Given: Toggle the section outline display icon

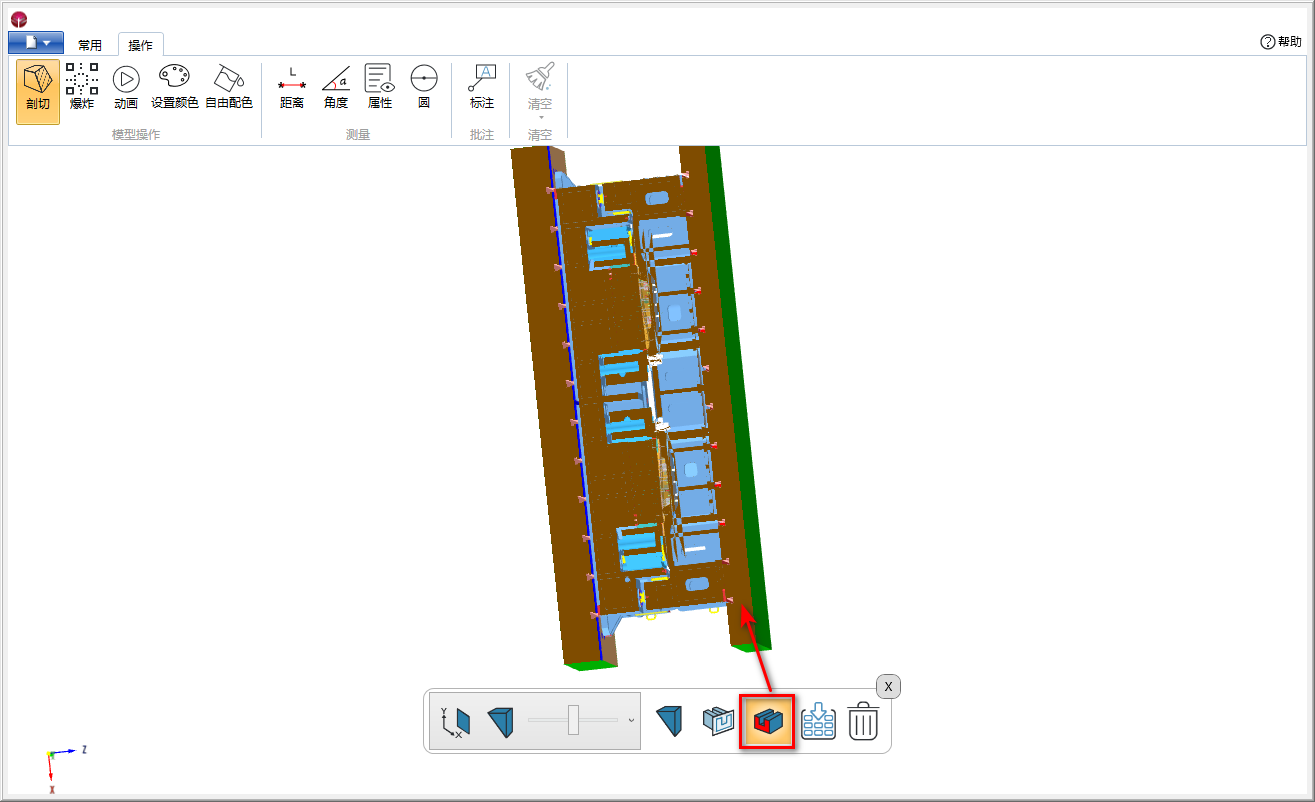Looking at the screenshot, I should (718, 720).
